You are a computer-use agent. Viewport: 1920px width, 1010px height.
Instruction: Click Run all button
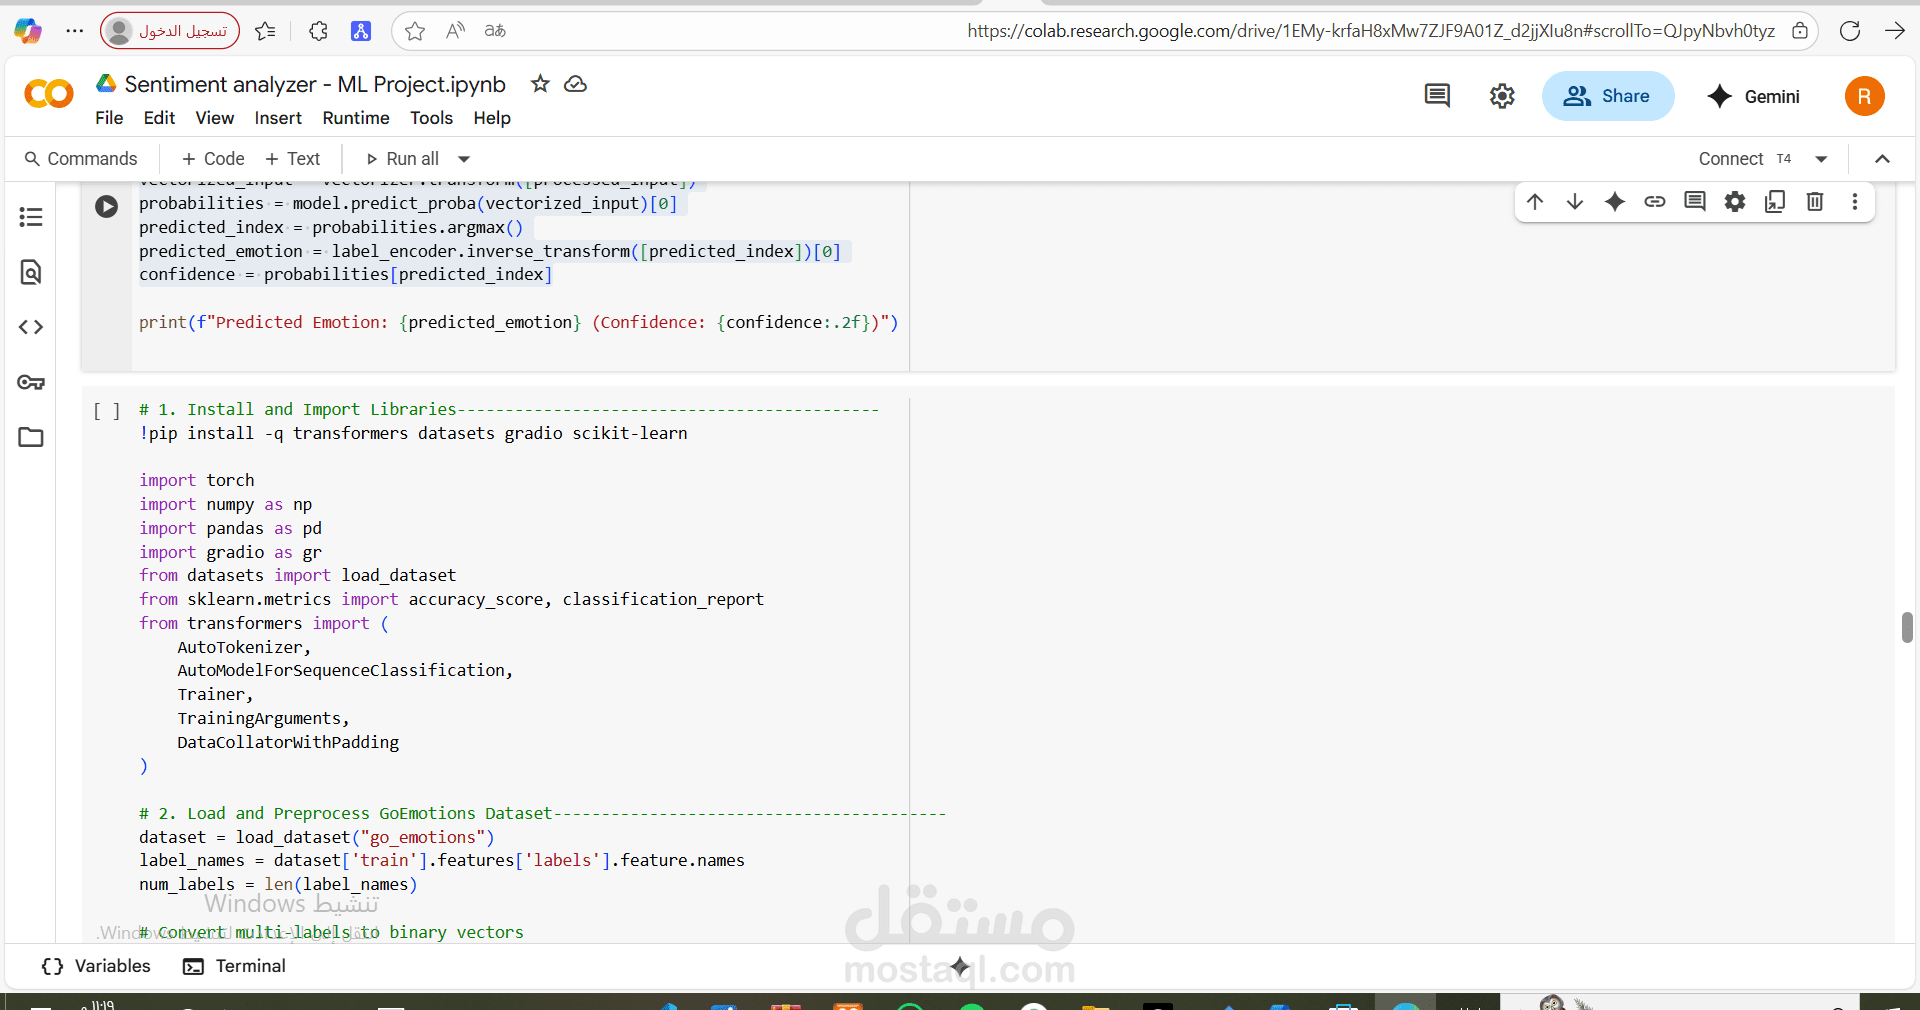pyautogui.click(x=402, y=159)
